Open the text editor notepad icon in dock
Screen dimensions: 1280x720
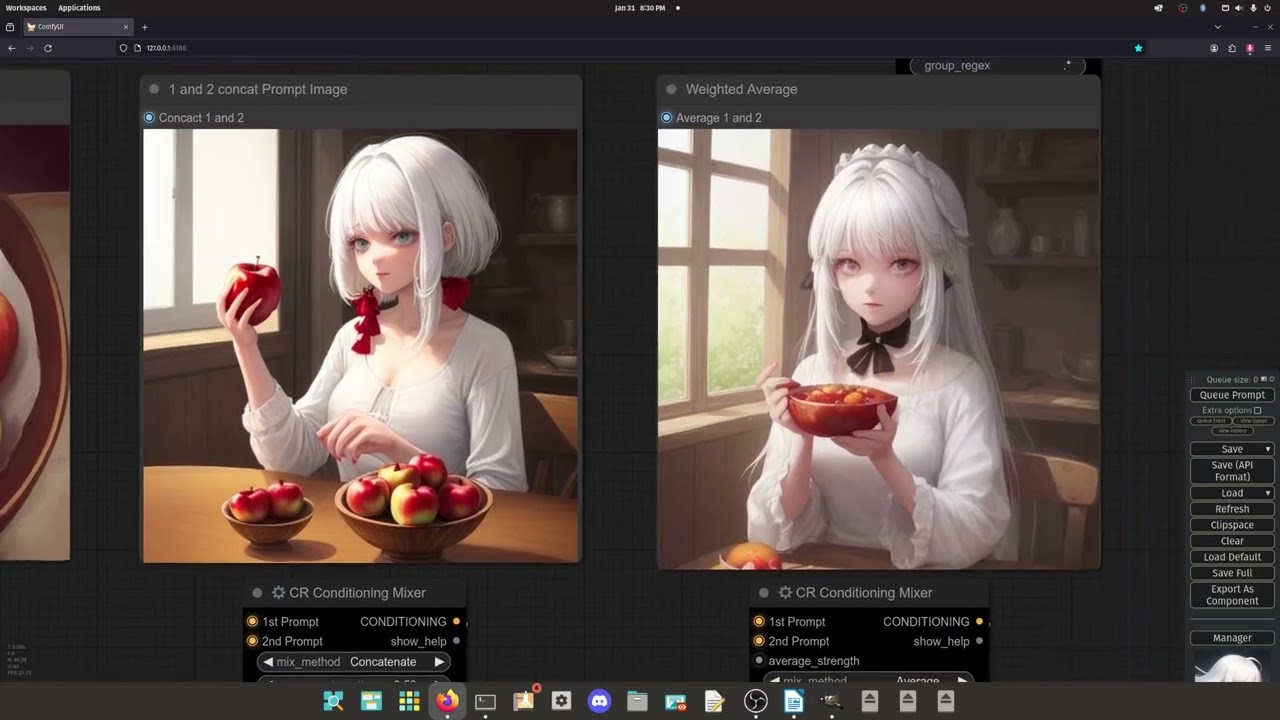tap(713, 701)
